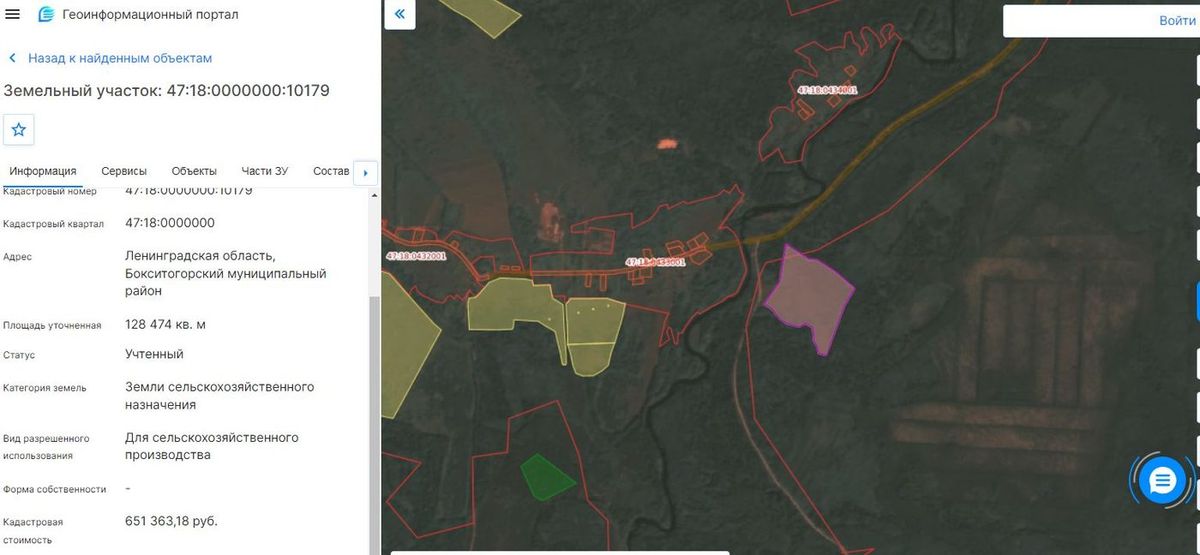Click the Кадастровый квартал field label

click(x=53, y=224)
